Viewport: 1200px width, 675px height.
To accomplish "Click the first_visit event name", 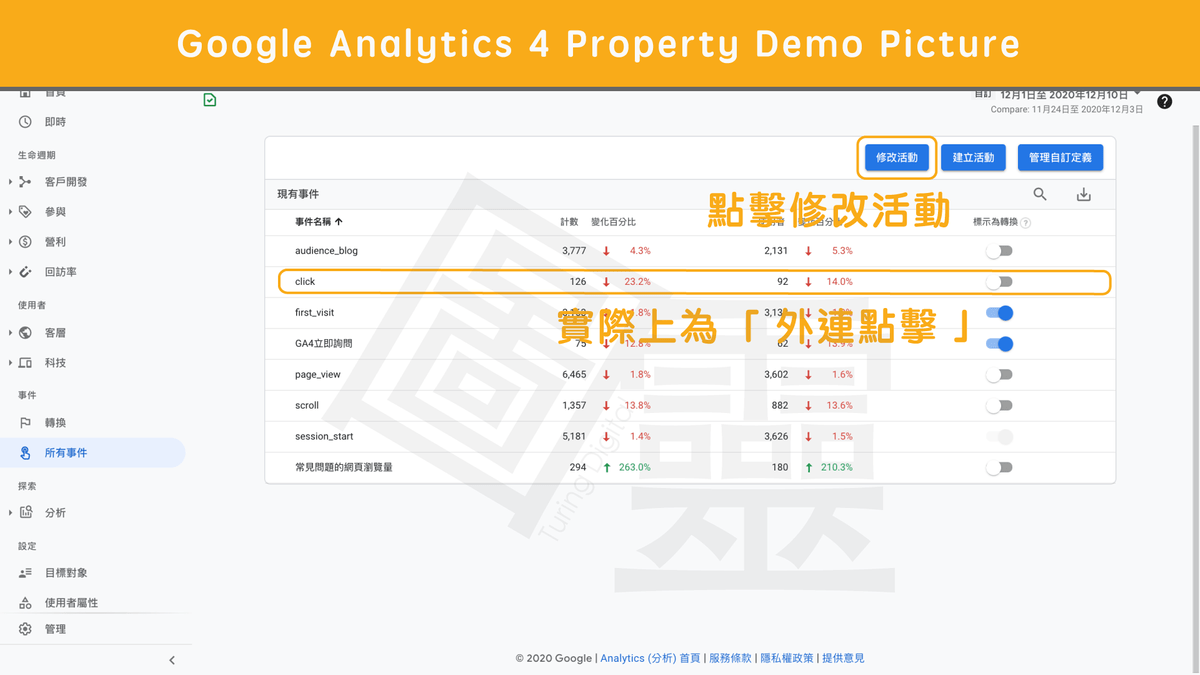I will pos(315,313).
